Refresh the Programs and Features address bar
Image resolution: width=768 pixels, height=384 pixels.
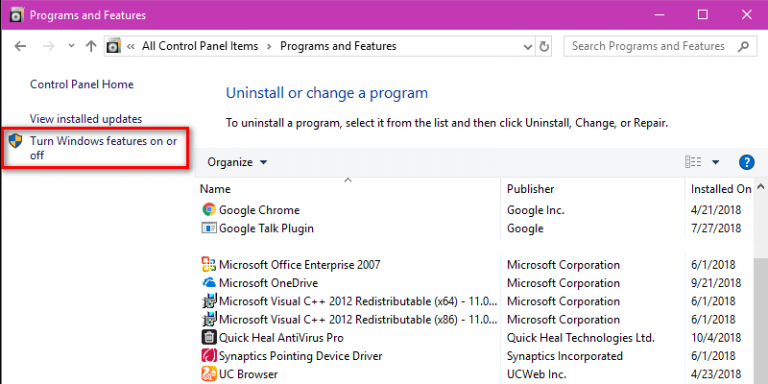tap(544, 47)
